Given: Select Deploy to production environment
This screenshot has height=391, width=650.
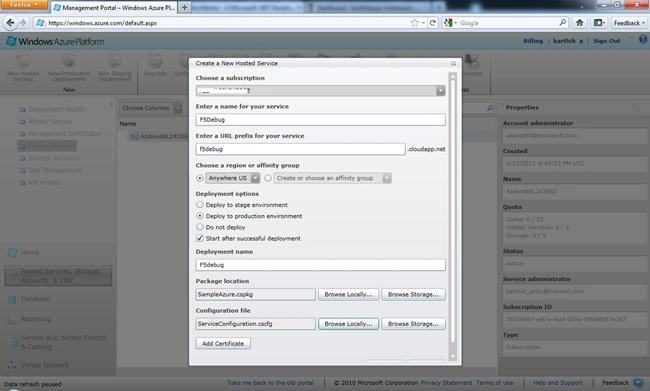Looking at the screenshot, I should 200,216.
